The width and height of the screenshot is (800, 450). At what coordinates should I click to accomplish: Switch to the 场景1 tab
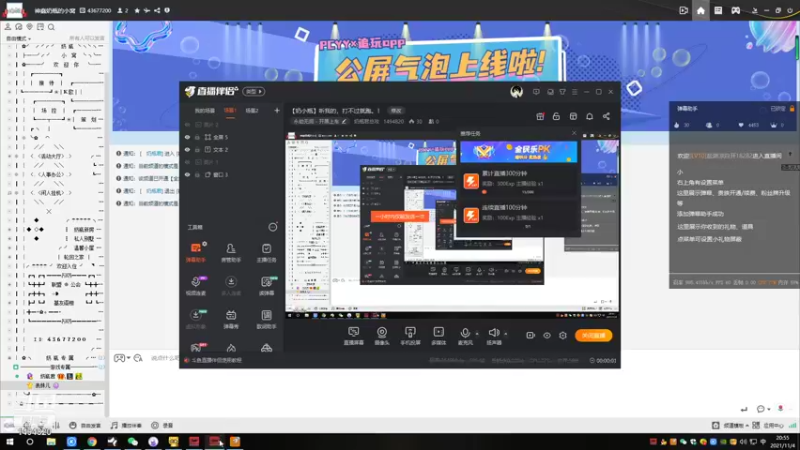[230, 111]
